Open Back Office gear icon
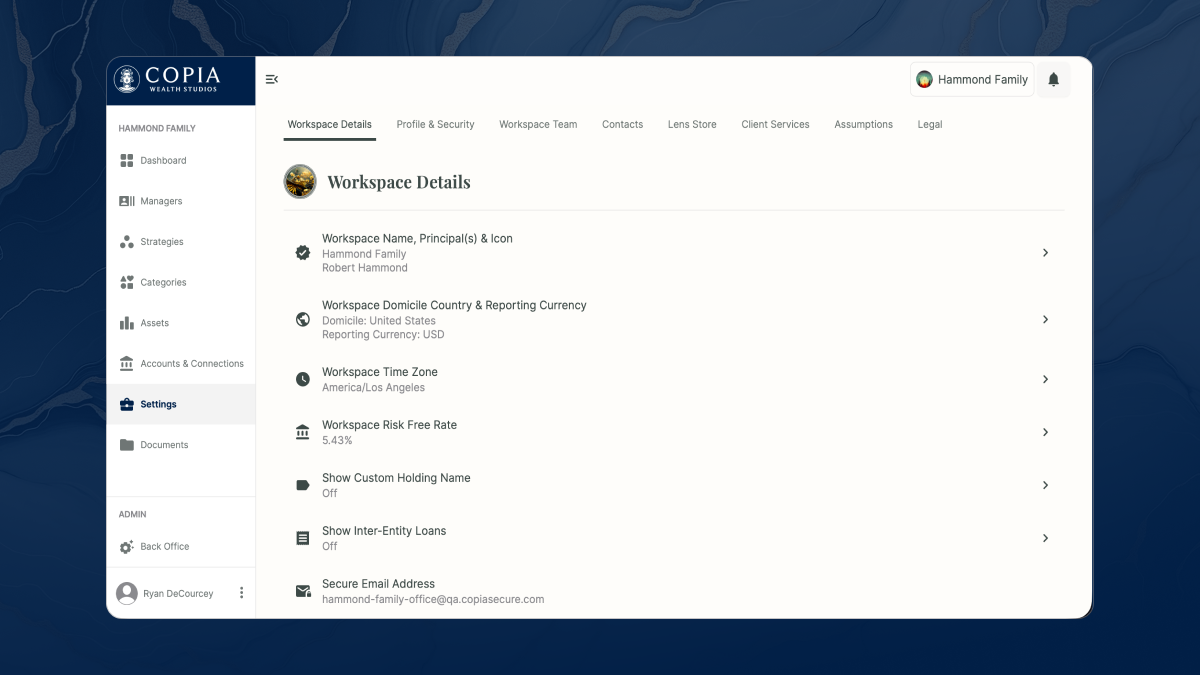The image size is (1200, 675). coord(127,547)
